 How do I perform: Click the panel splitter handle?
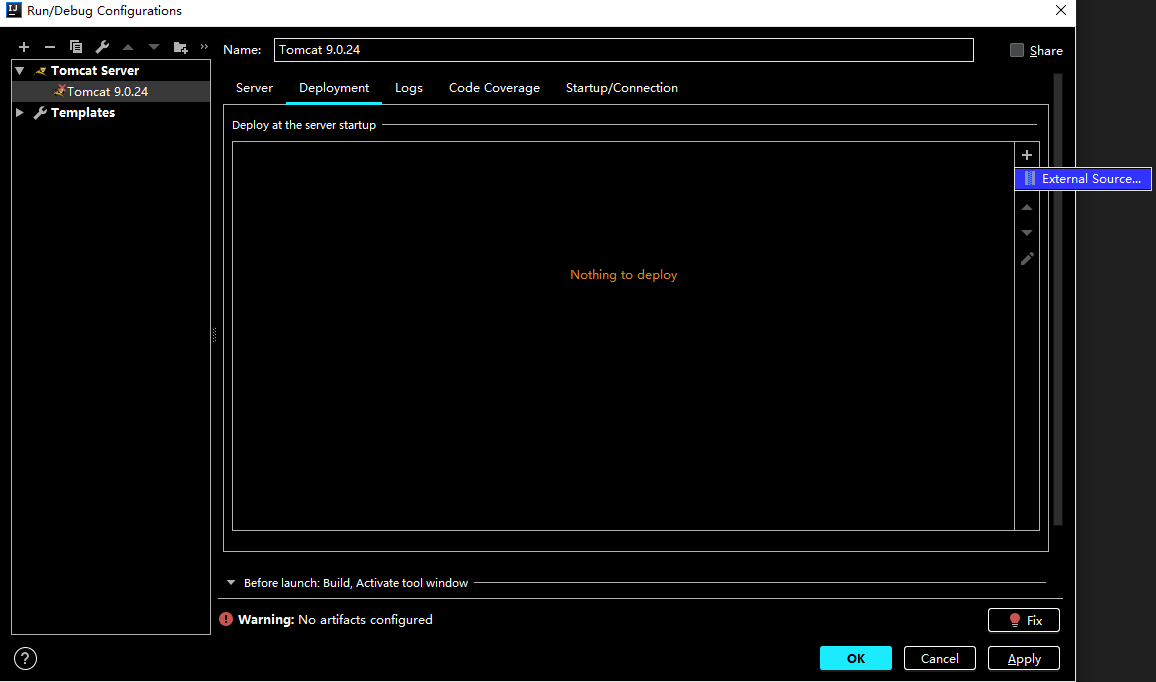[x=215, y=335]
